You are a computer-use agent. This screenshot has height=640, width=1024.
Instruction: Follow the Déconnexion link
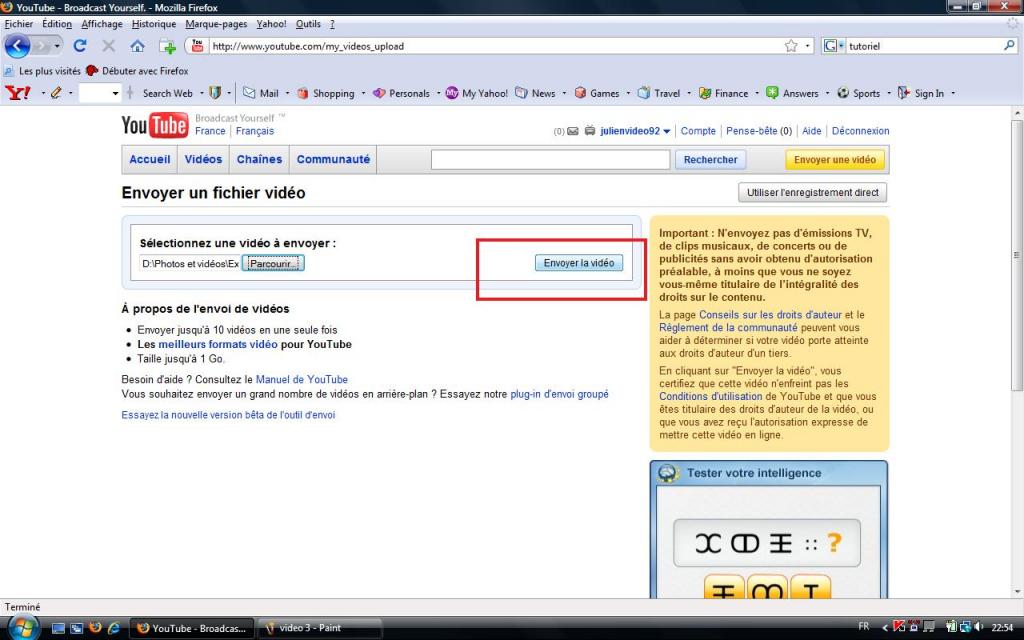point(860,131)
